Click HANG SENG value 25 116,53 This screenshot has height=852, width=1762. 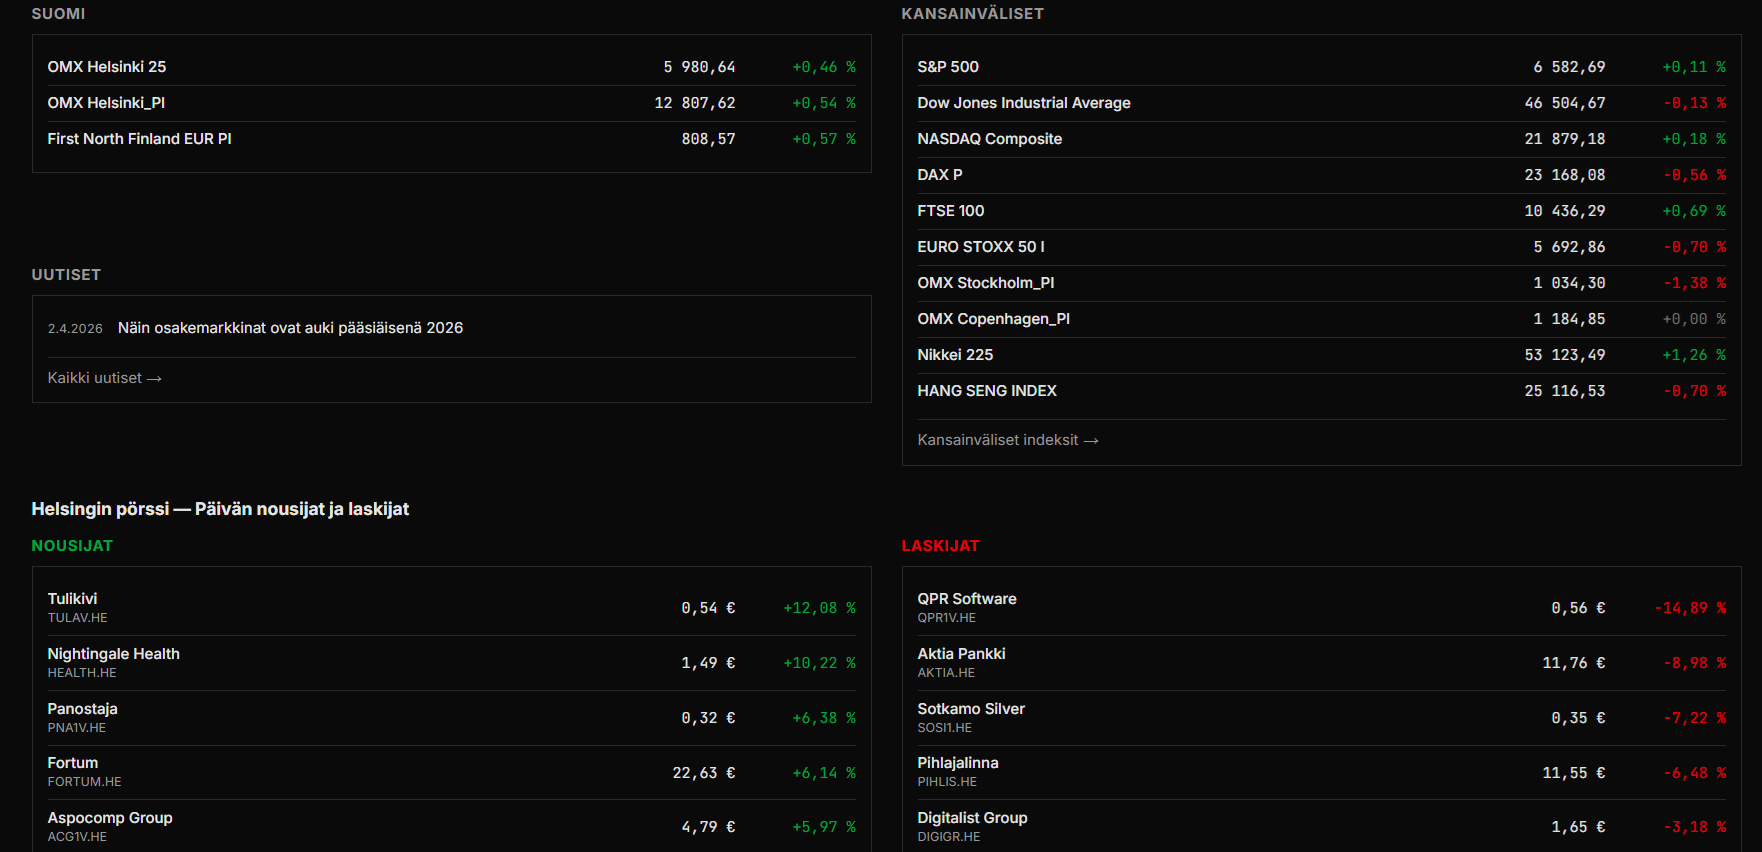[1565, 391]
